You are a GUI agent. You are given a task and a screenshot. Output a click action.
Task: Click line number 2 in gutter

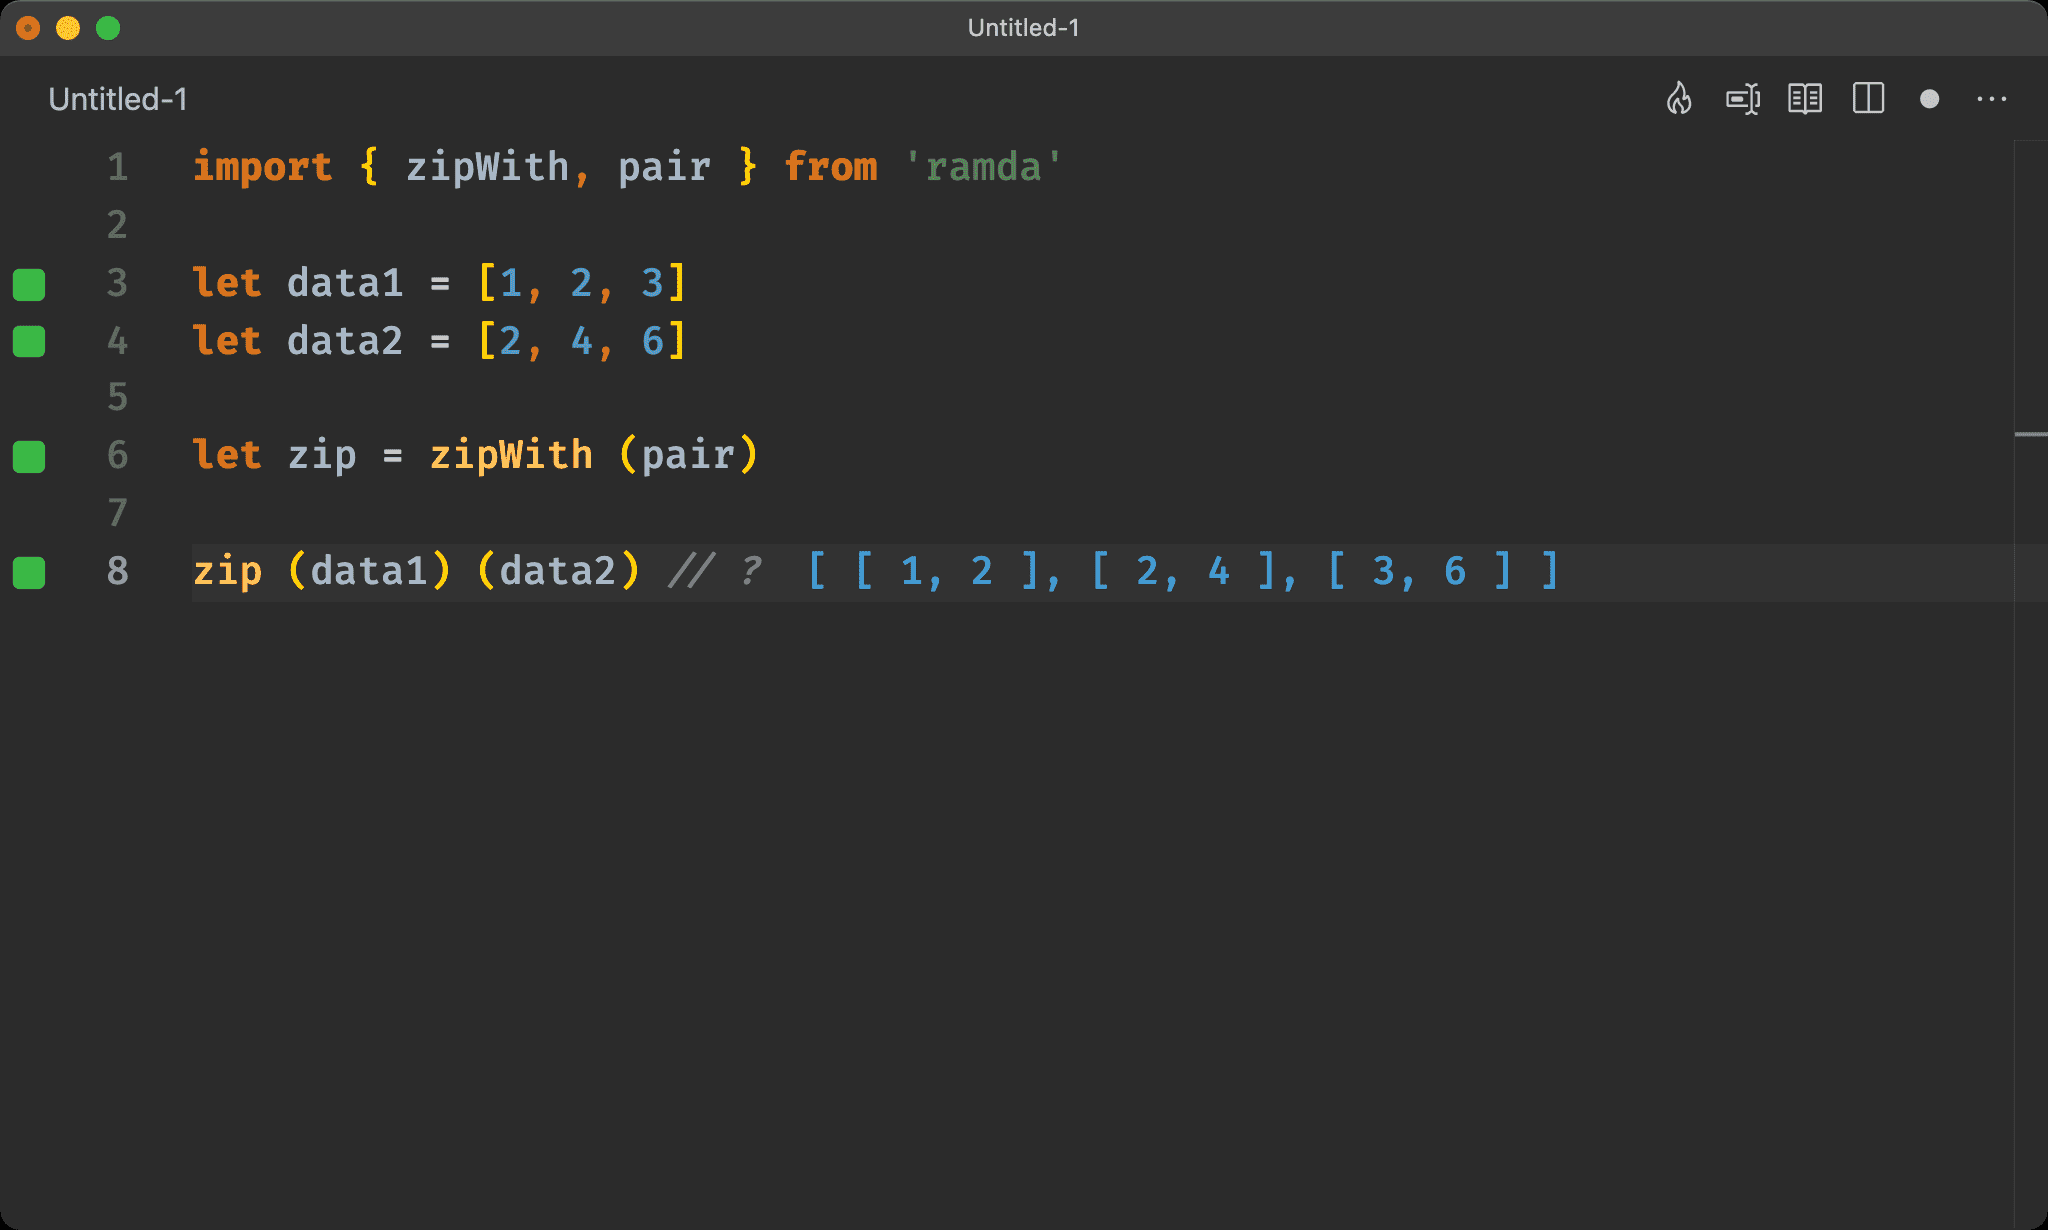coord(118,225)
